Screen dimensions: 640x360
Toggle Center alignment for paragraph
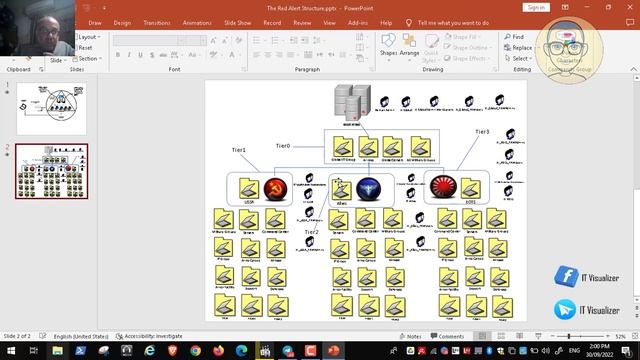tap(268, 55)
